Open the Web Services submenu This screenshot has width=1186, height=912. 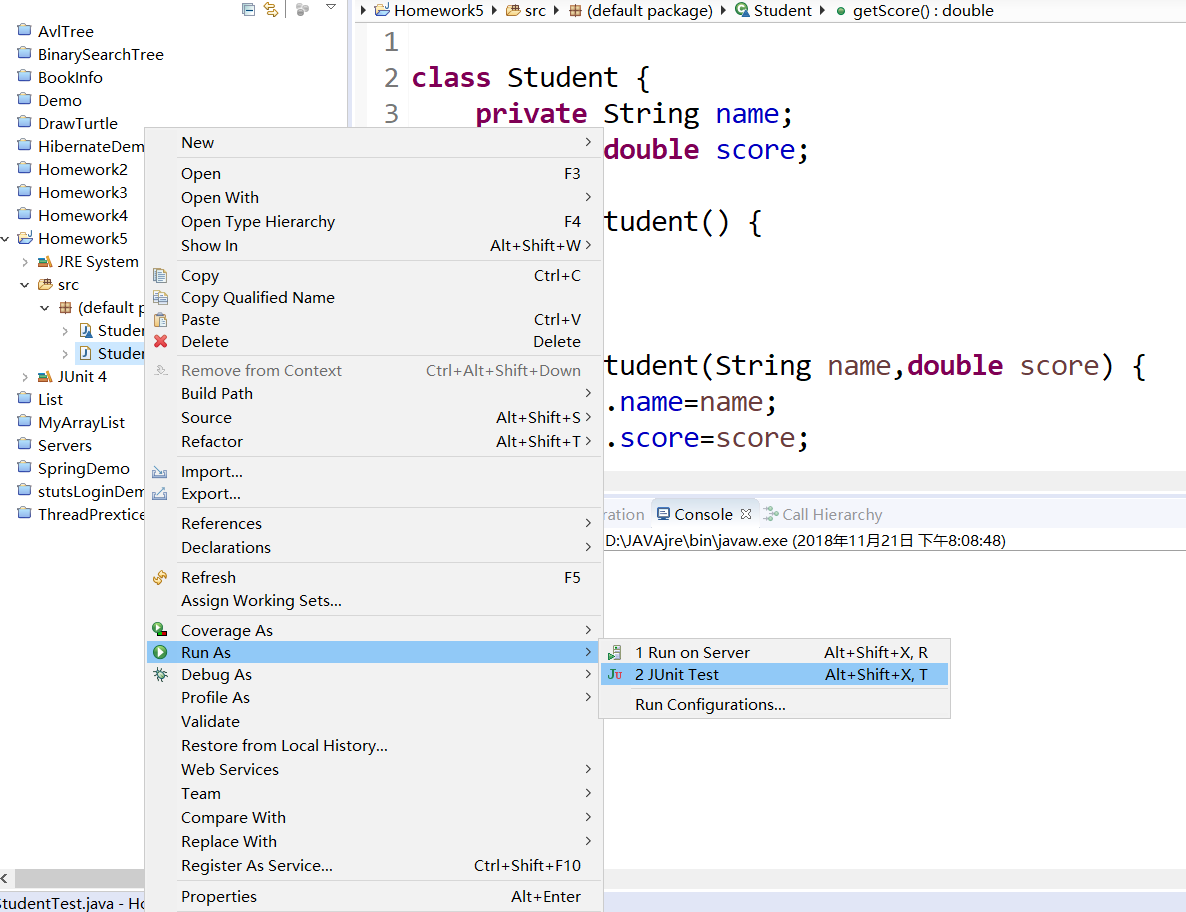coord(374,770)
